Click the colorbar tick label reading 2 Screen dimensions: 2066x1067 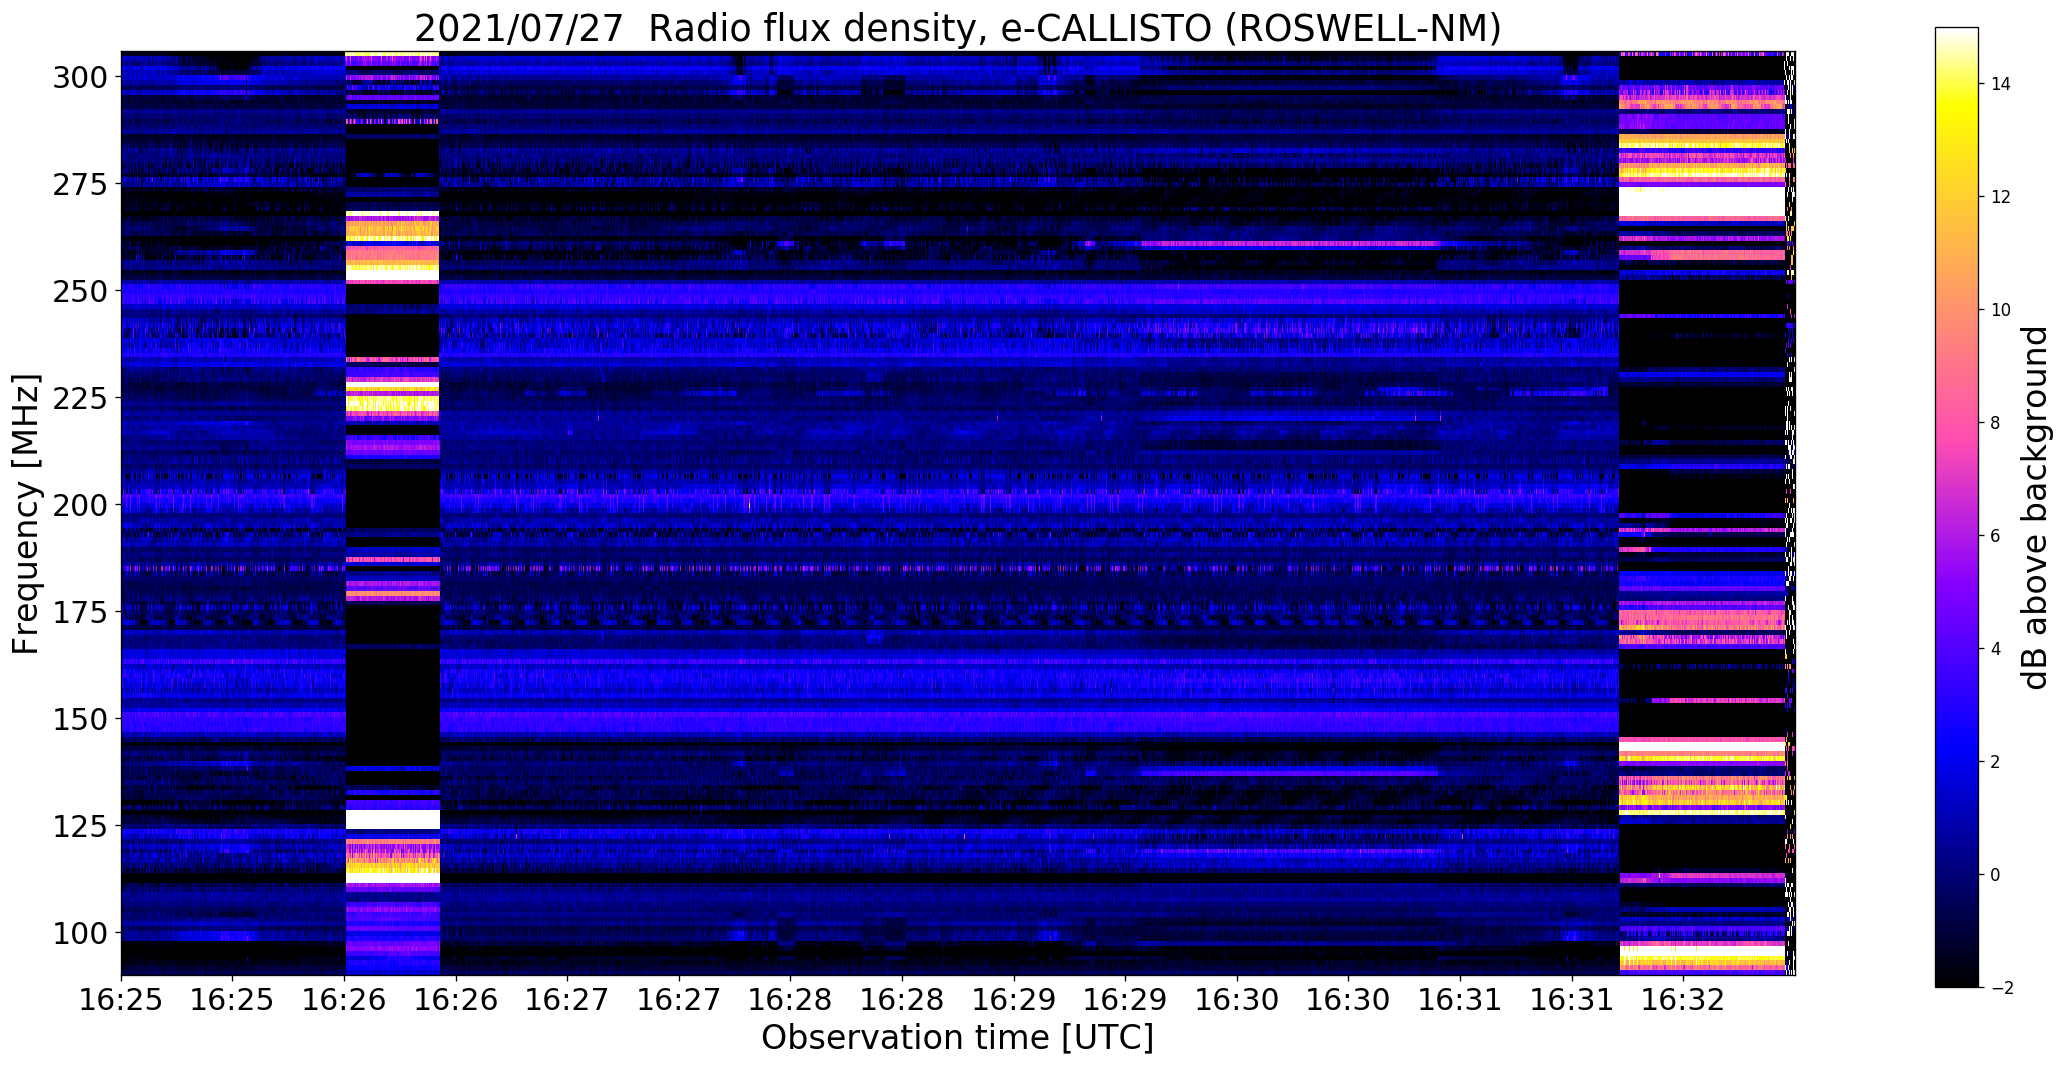tap(1996, 762)
